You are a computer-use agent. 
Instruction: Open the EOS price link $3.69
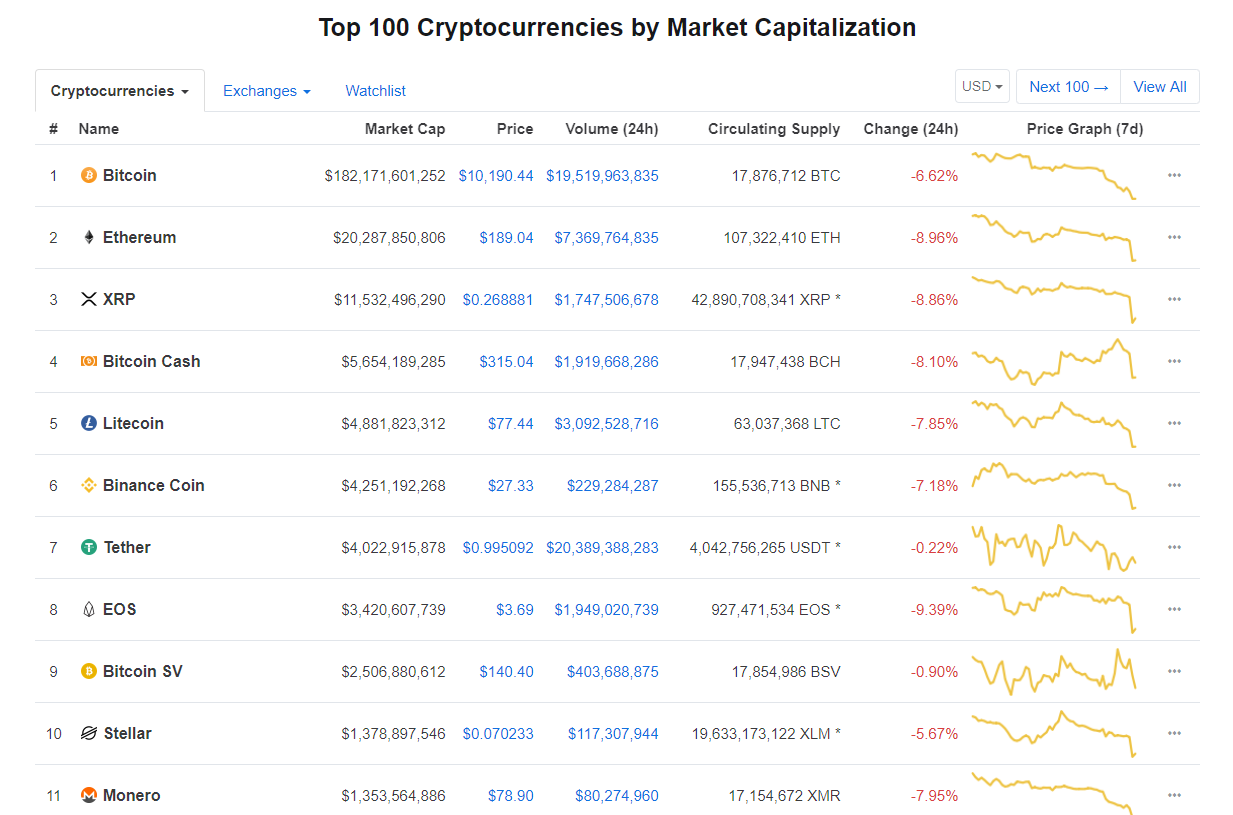point(515,609)
